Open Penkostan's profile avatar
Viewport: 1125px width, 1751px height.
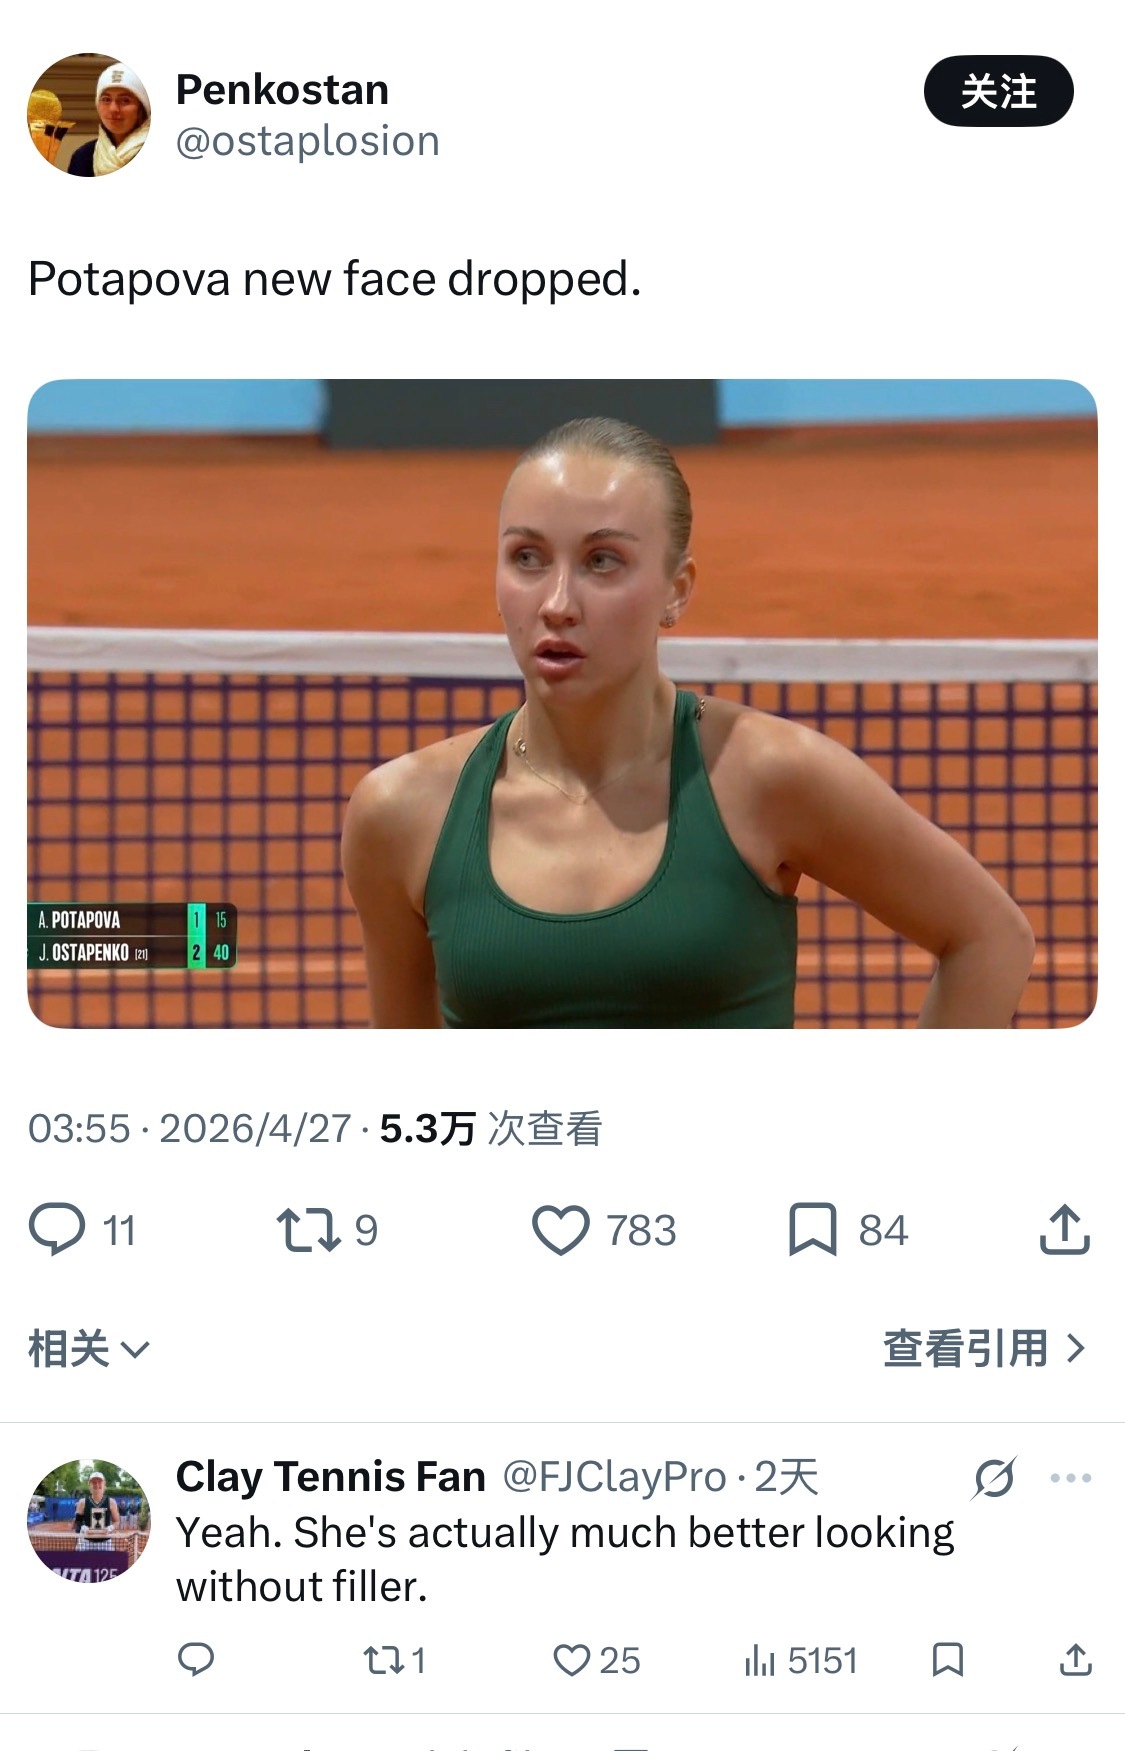pos(89,115)
